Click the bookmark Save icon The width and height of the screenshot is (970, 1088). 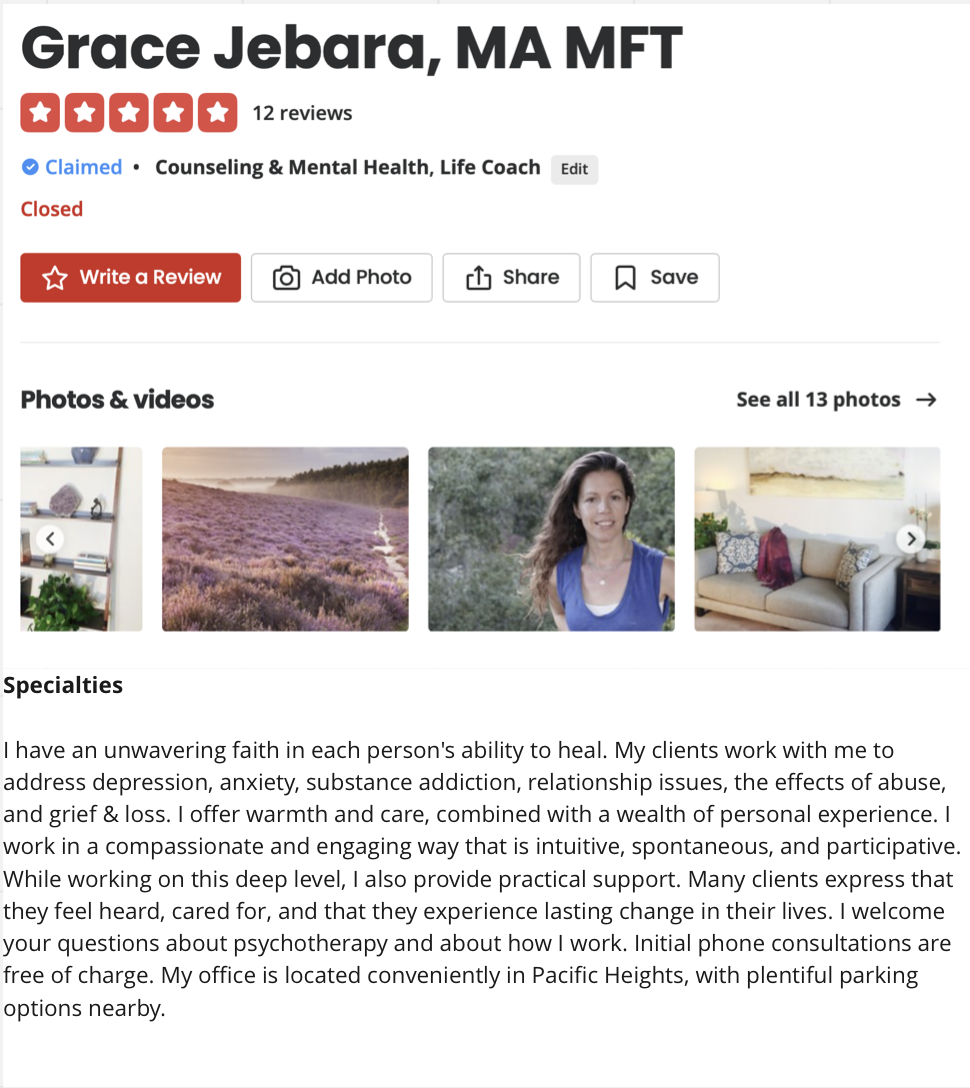(x=625, y=278)
